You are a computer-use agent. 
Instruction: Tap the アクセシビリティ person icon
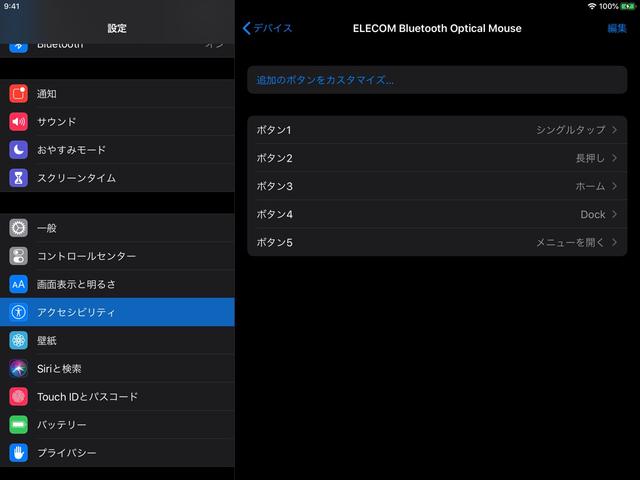click(18, 312)
